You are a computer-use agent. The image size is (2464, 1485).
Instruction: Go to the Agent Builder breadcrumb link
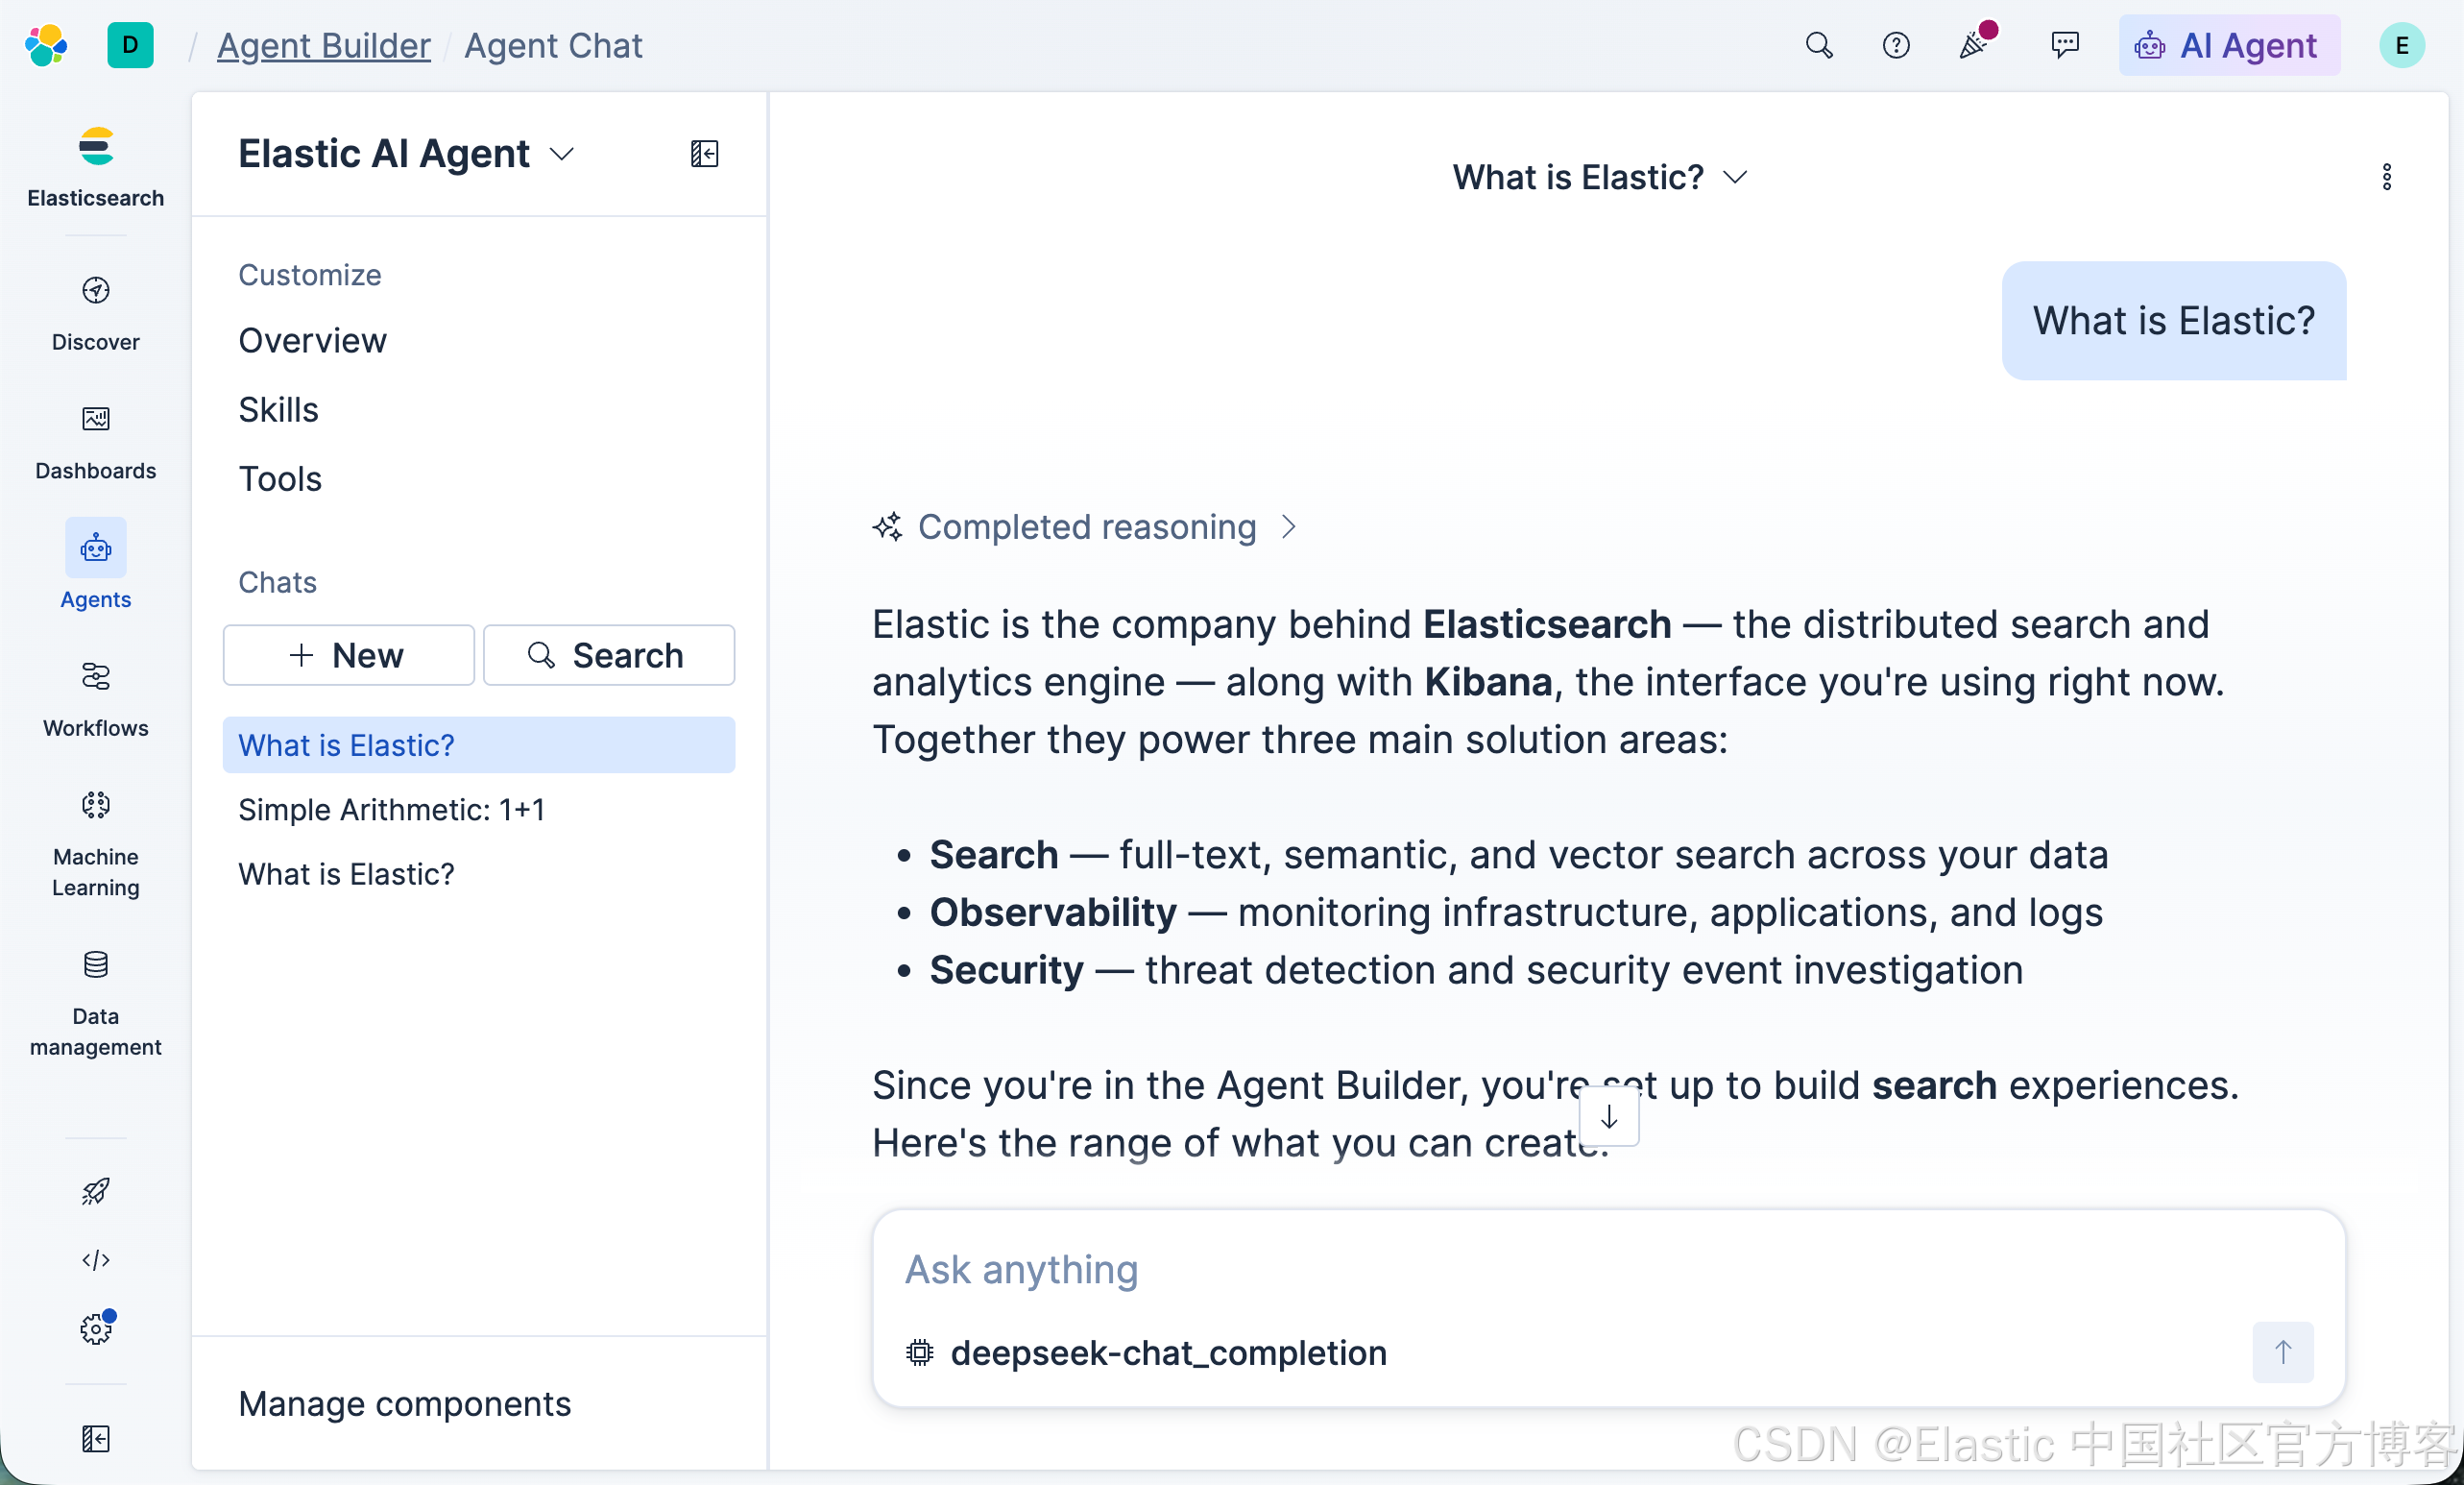(324, 45)
